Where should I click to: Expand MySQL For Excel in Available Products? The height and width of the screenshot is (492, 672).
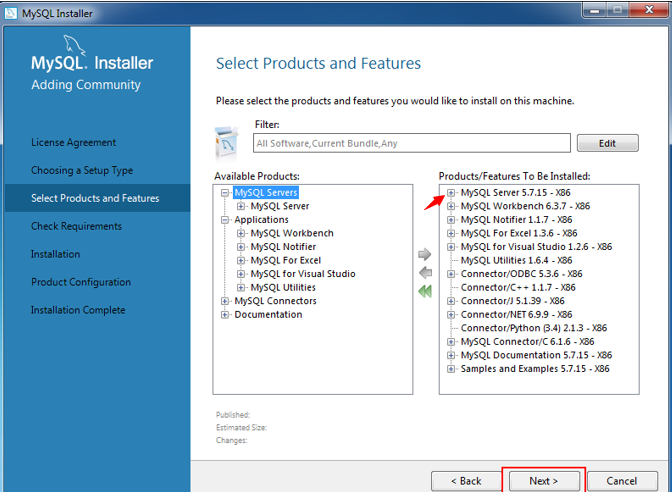241,261
